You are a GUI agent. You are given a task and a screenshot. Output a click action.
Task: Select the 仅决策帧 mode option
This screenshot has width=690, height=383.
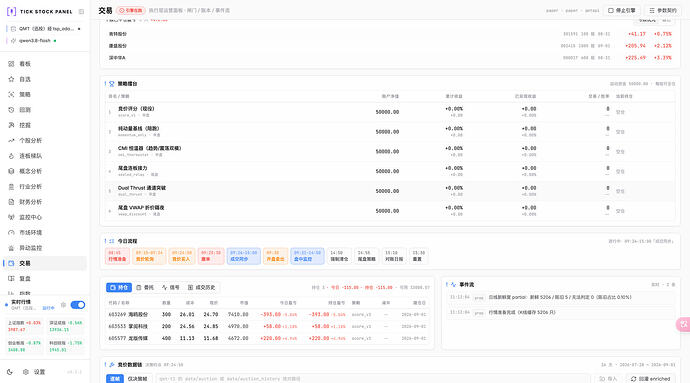(137, 379)
